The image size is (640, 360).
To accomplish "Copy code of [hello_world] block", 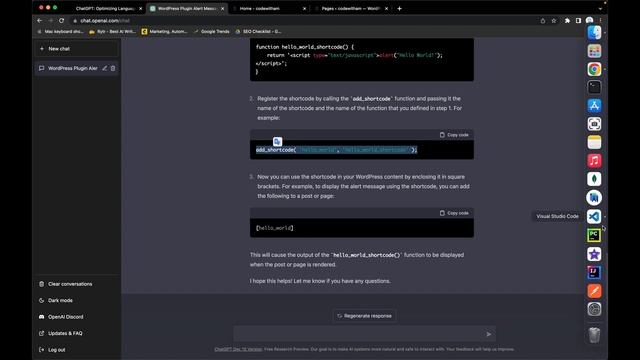I will click(454, 213).
